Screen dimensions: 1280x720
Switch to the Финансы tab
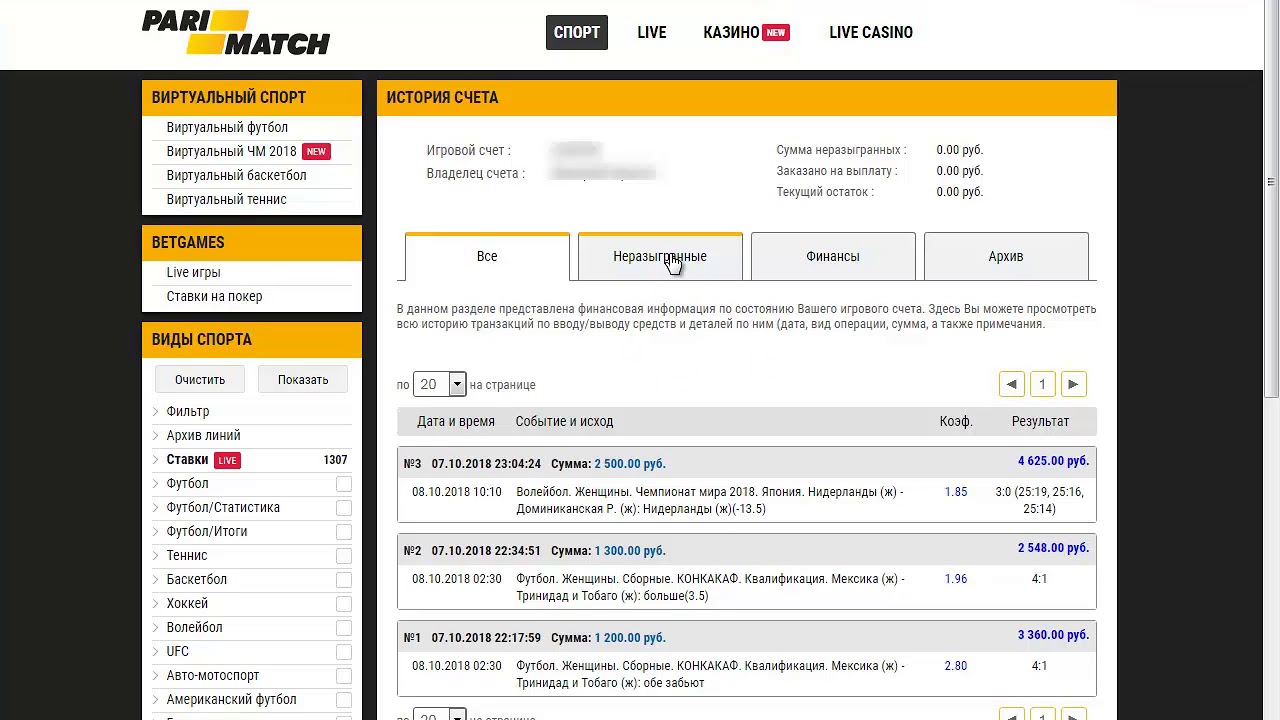point(833,257)
